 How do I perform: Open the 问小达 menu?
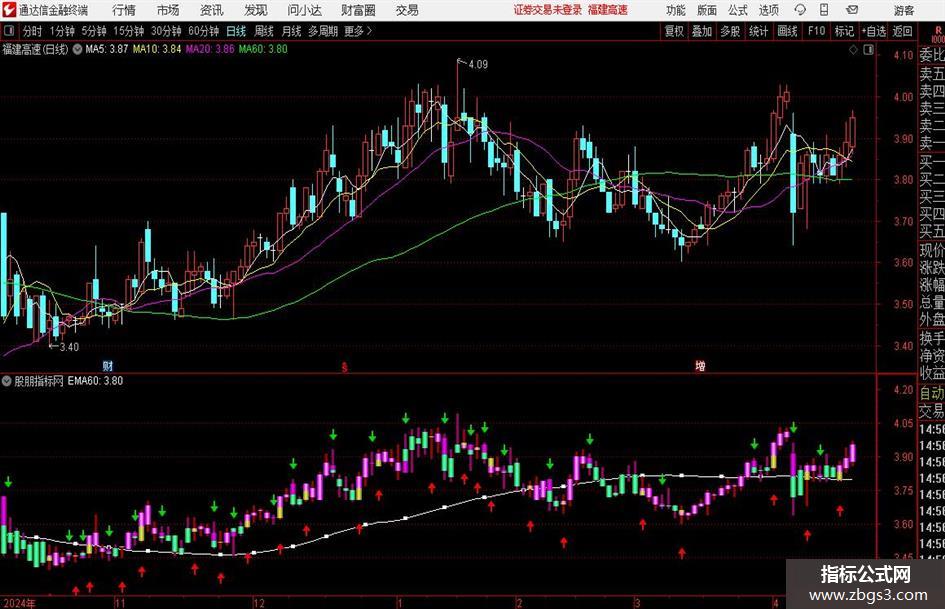(x=304, y=10)
